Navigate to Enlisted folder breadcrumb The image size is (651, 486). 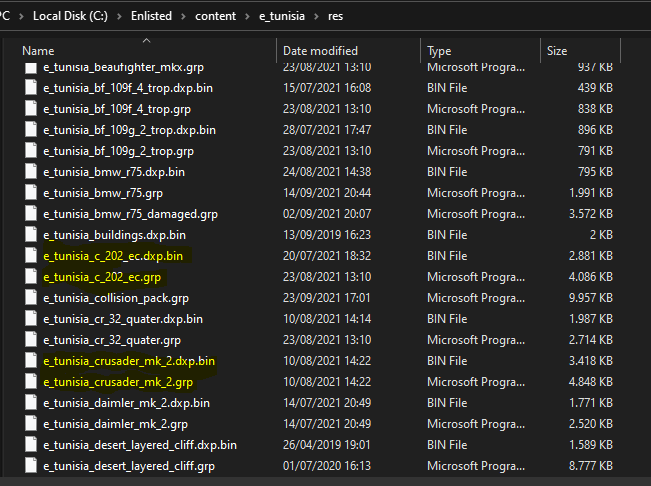tap(151, 16)
